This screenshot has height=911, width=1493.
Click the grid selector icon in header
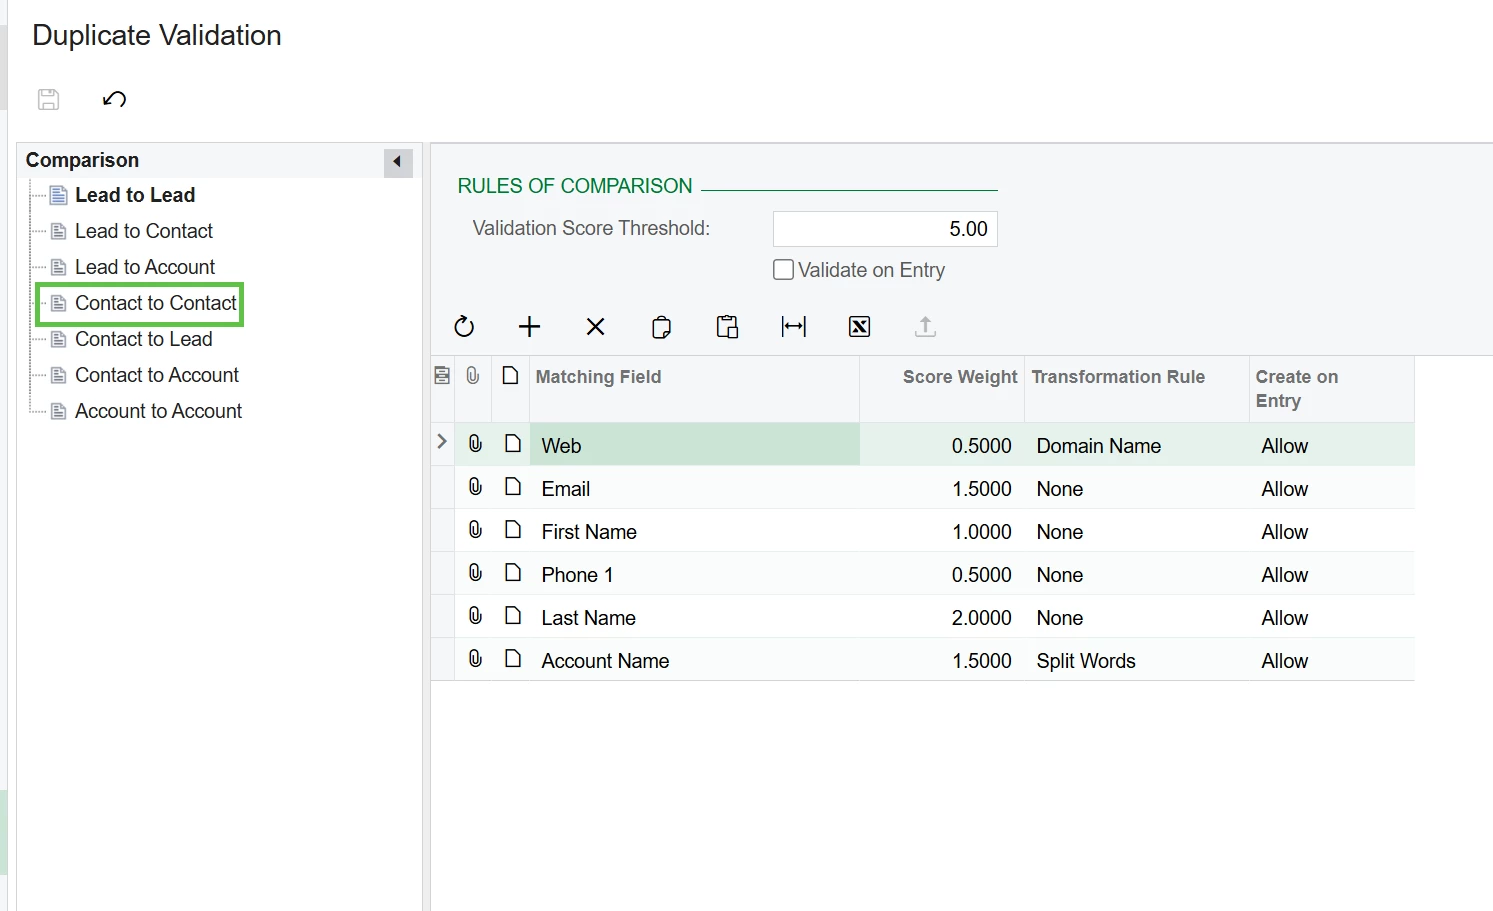pyautogui.click(x=442, y=376)
